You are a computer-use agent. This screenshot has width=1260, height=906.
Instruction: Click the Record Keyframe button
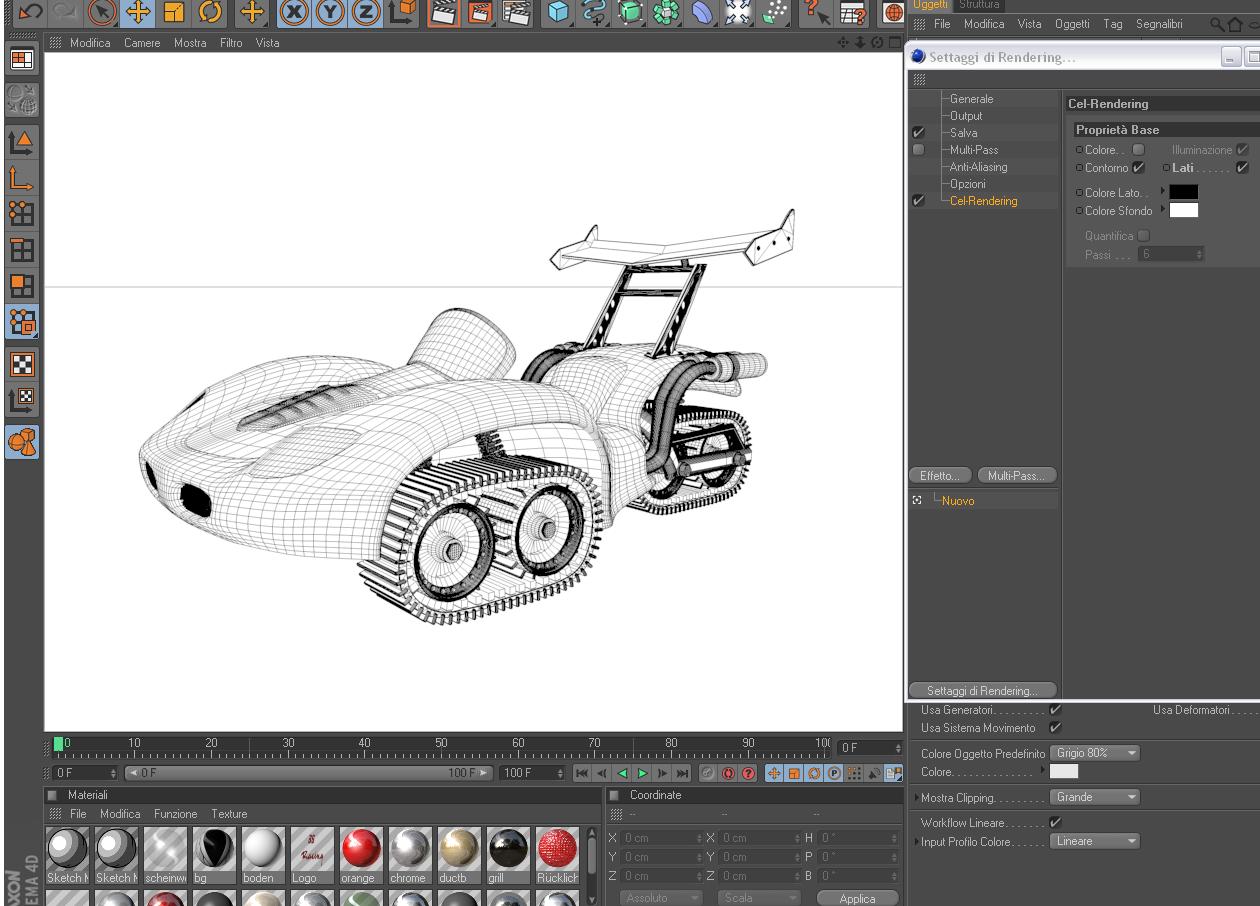706,773
